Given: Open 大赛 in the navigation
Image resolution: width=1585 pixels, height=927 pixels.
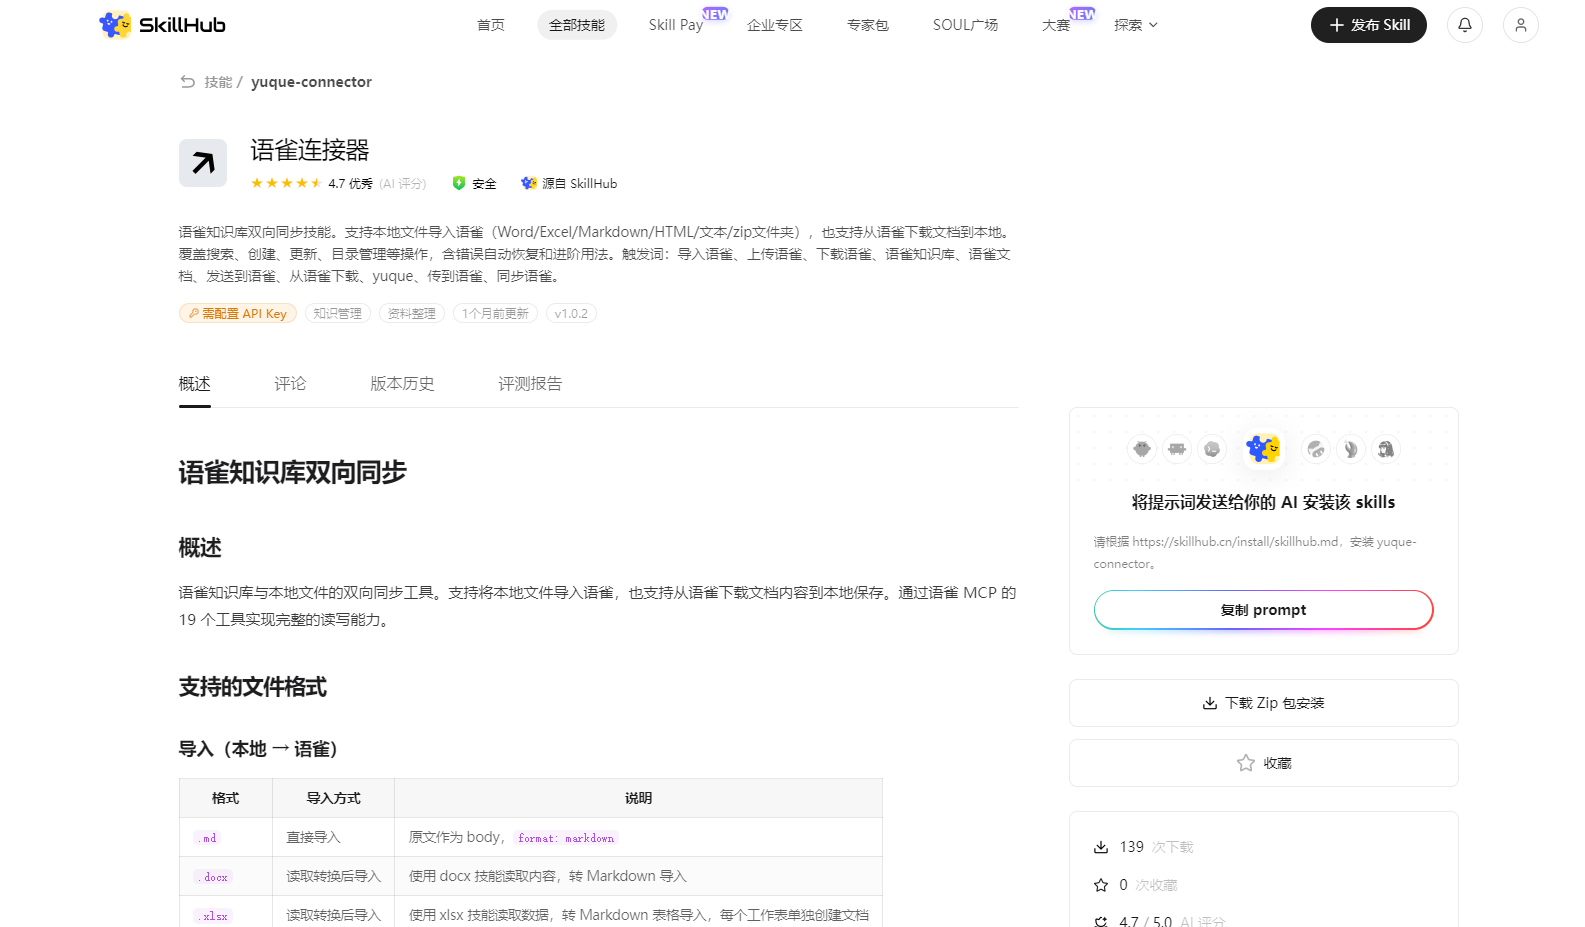Looking at the screenshot, I should pos(1056,25).
